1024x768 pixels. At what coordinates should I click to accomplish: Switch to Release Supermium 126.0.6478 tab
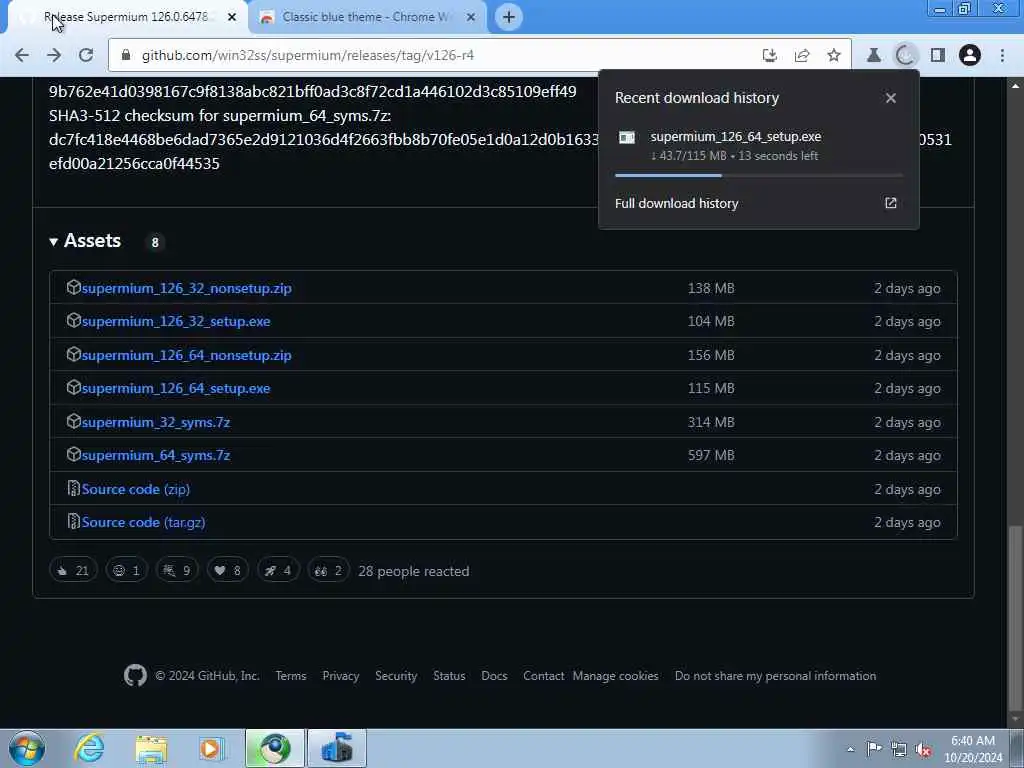pyautogui.click(x=127, y=18)
